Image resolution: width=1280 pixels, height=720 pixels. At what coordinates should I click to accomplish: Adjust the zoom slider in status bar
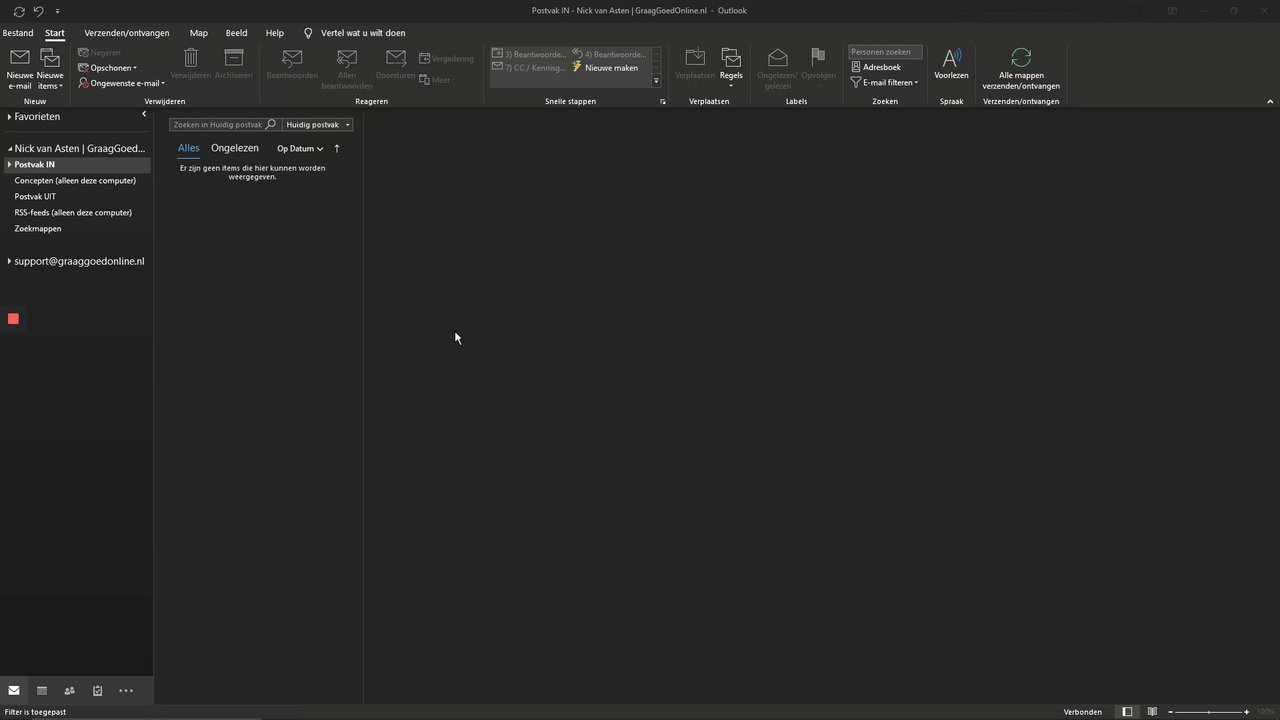[x=1209, y=712]
